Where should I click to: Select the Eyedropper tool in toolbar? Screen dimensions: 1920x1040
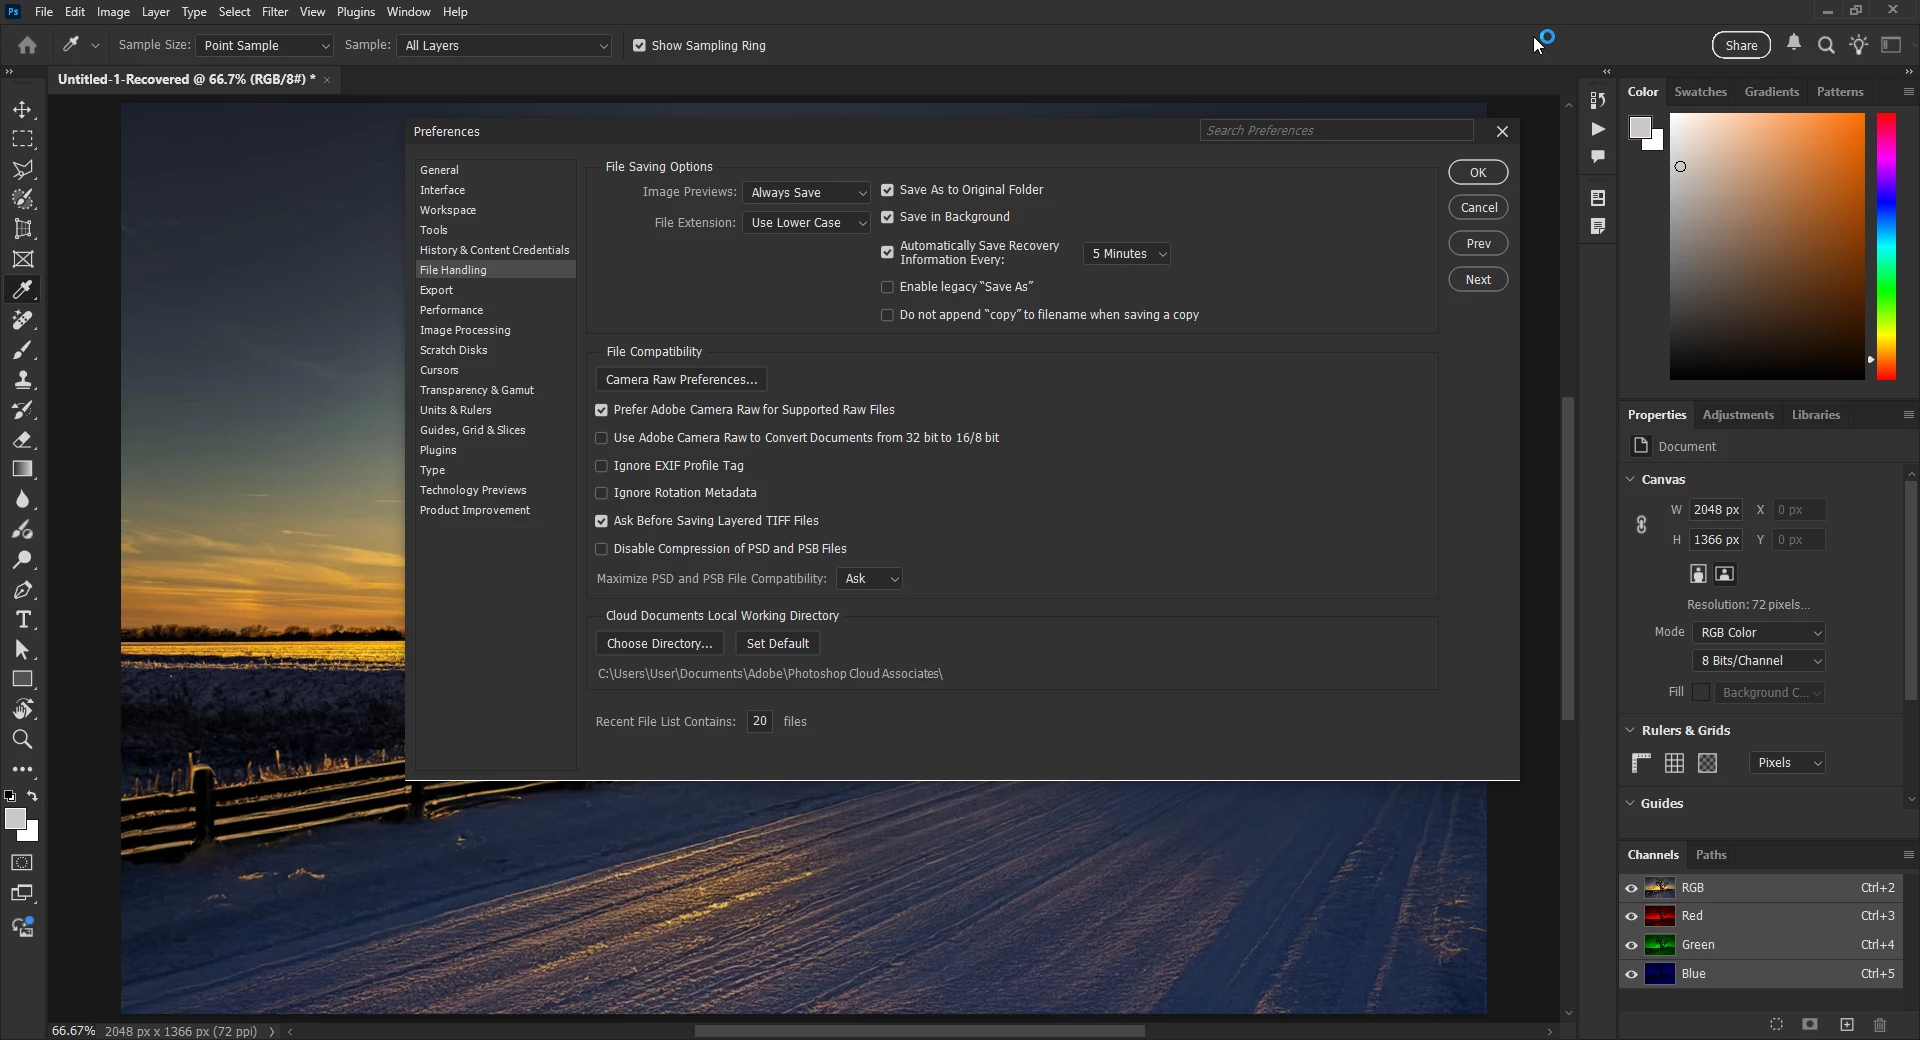pyautogui.click(x=22, y=289)
